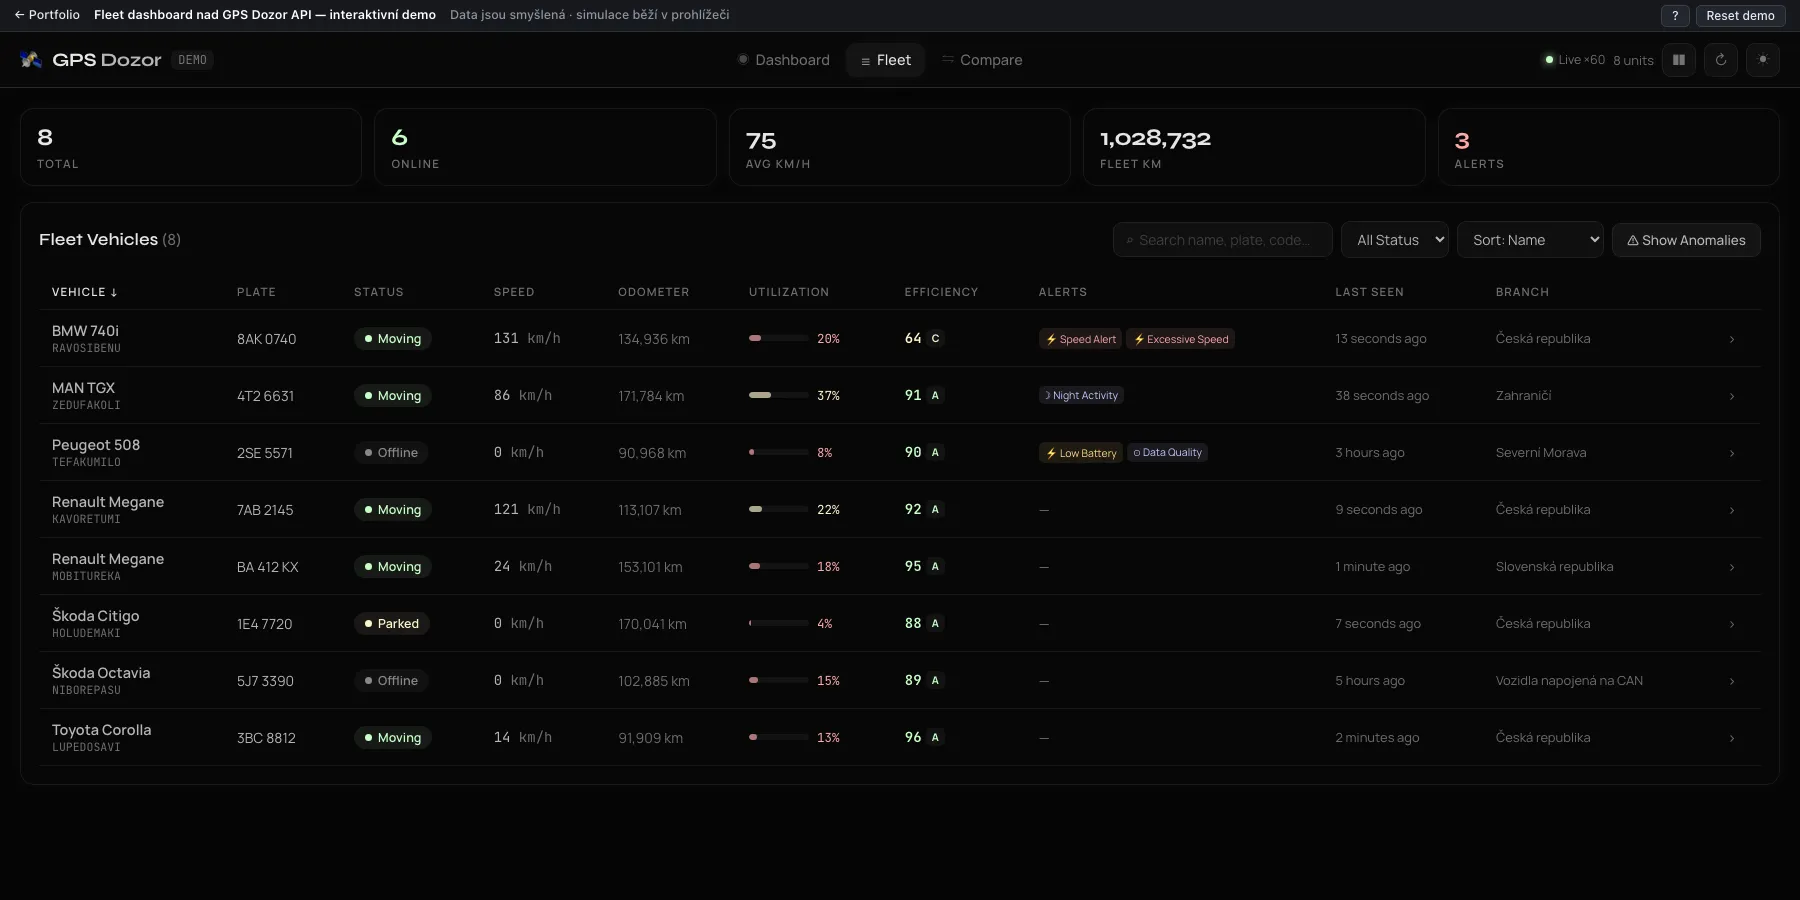The width and height of the screenshot is (1800, 900).
Task: Click the Excessive Speed alert badge
Action: (1181, 339)
